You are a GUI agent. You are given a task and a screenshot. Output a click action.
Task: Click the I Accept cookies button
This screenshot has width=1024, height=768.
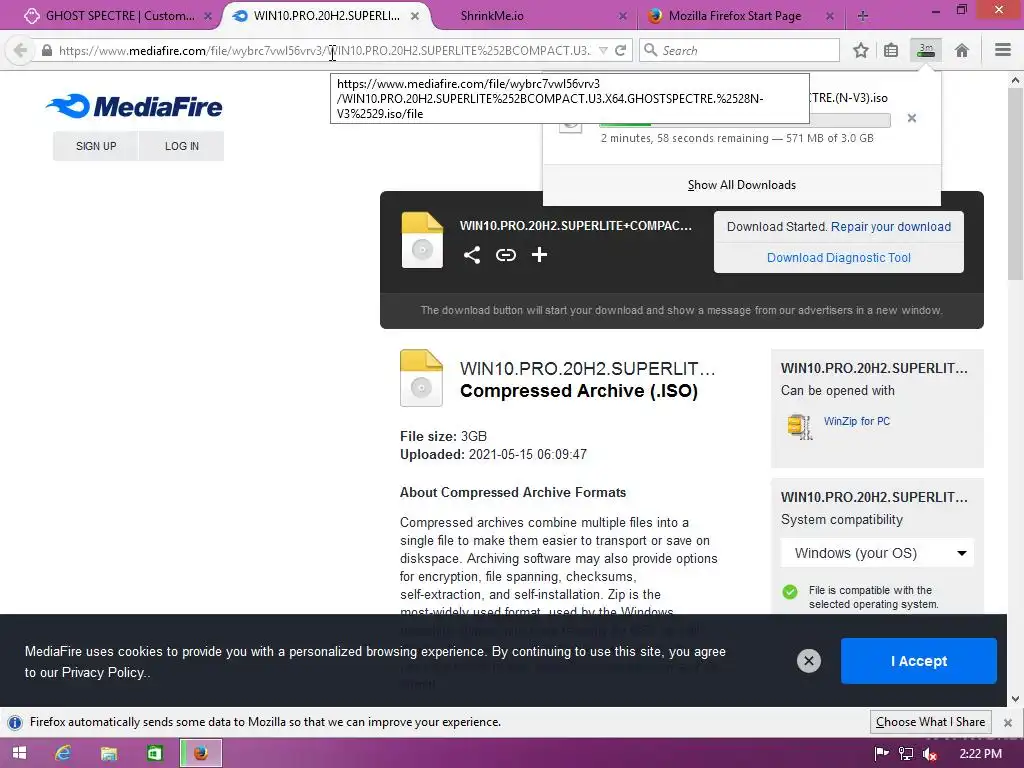pyautogui.click(x=918, y=661)
